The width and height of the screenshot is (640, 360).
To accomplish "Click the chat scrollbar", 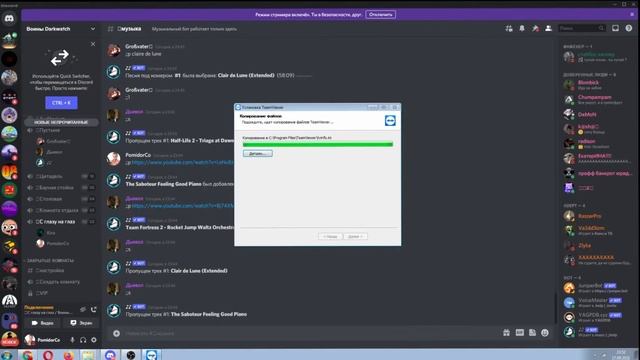I will coord(555,308).
